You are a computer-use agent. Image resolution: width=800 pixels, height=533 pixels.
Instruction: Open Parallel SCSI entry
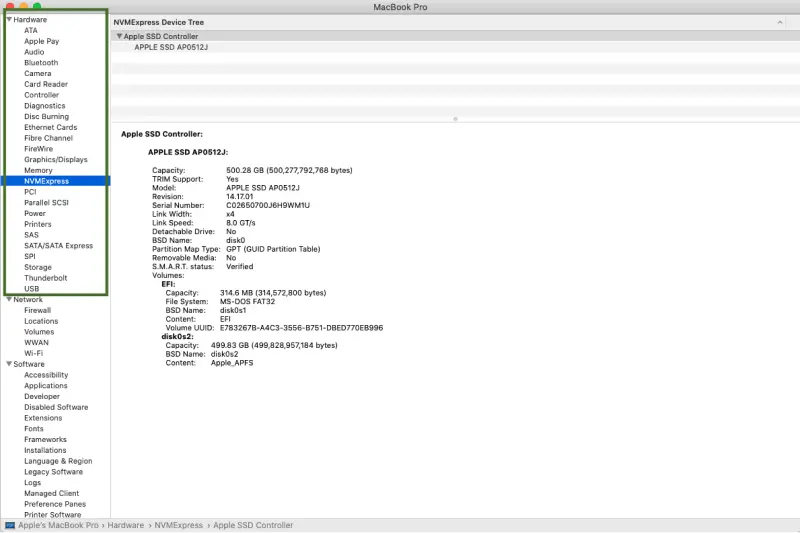46,202
